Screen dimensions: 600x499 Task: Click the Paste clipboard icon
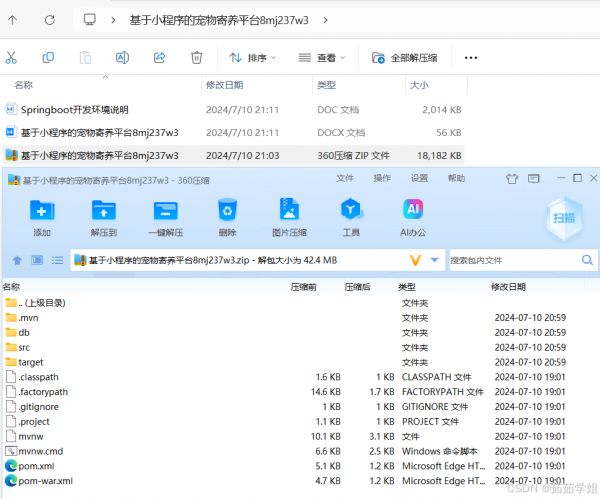[x=85, y=58]
